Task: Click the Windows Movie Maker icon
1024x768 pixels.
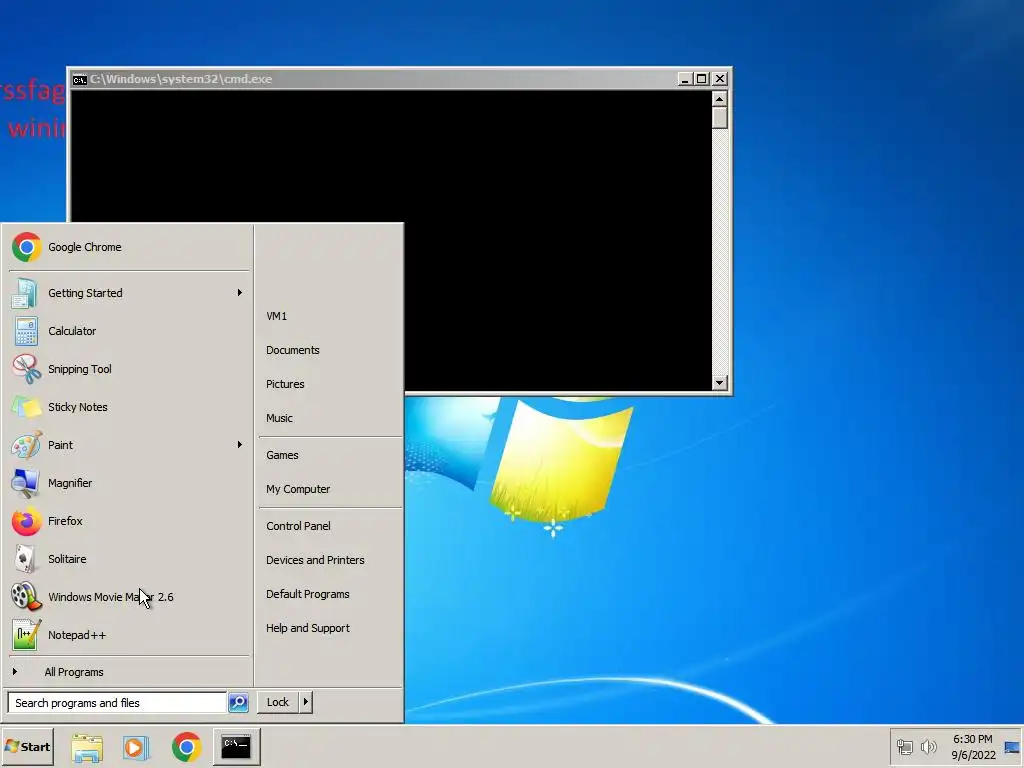Action: (x=26, y=597)
